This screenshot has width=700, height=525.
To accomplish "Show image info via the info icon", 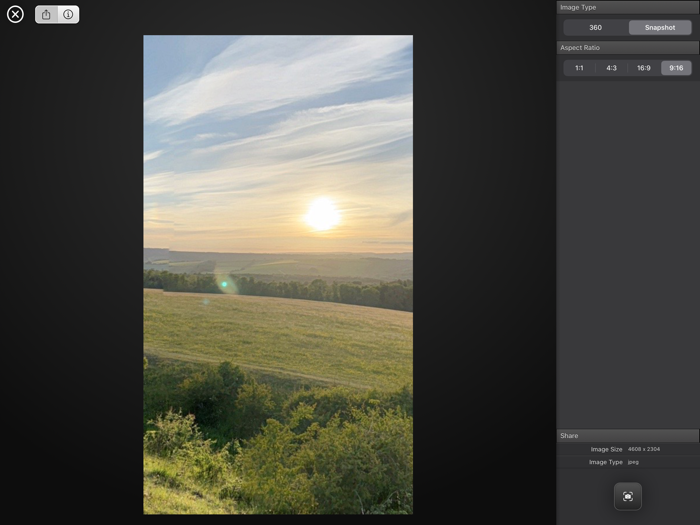I will point(68,15).
